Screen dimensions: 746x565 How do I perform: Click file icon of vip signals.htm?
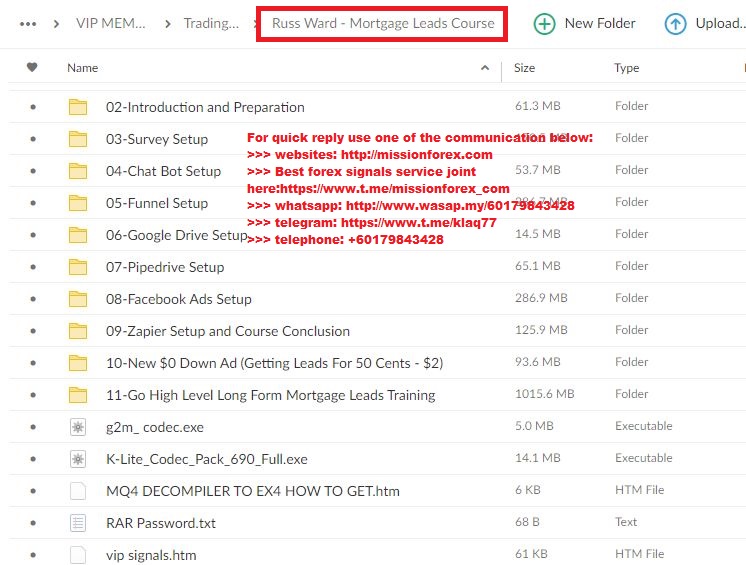pos(78,555)
